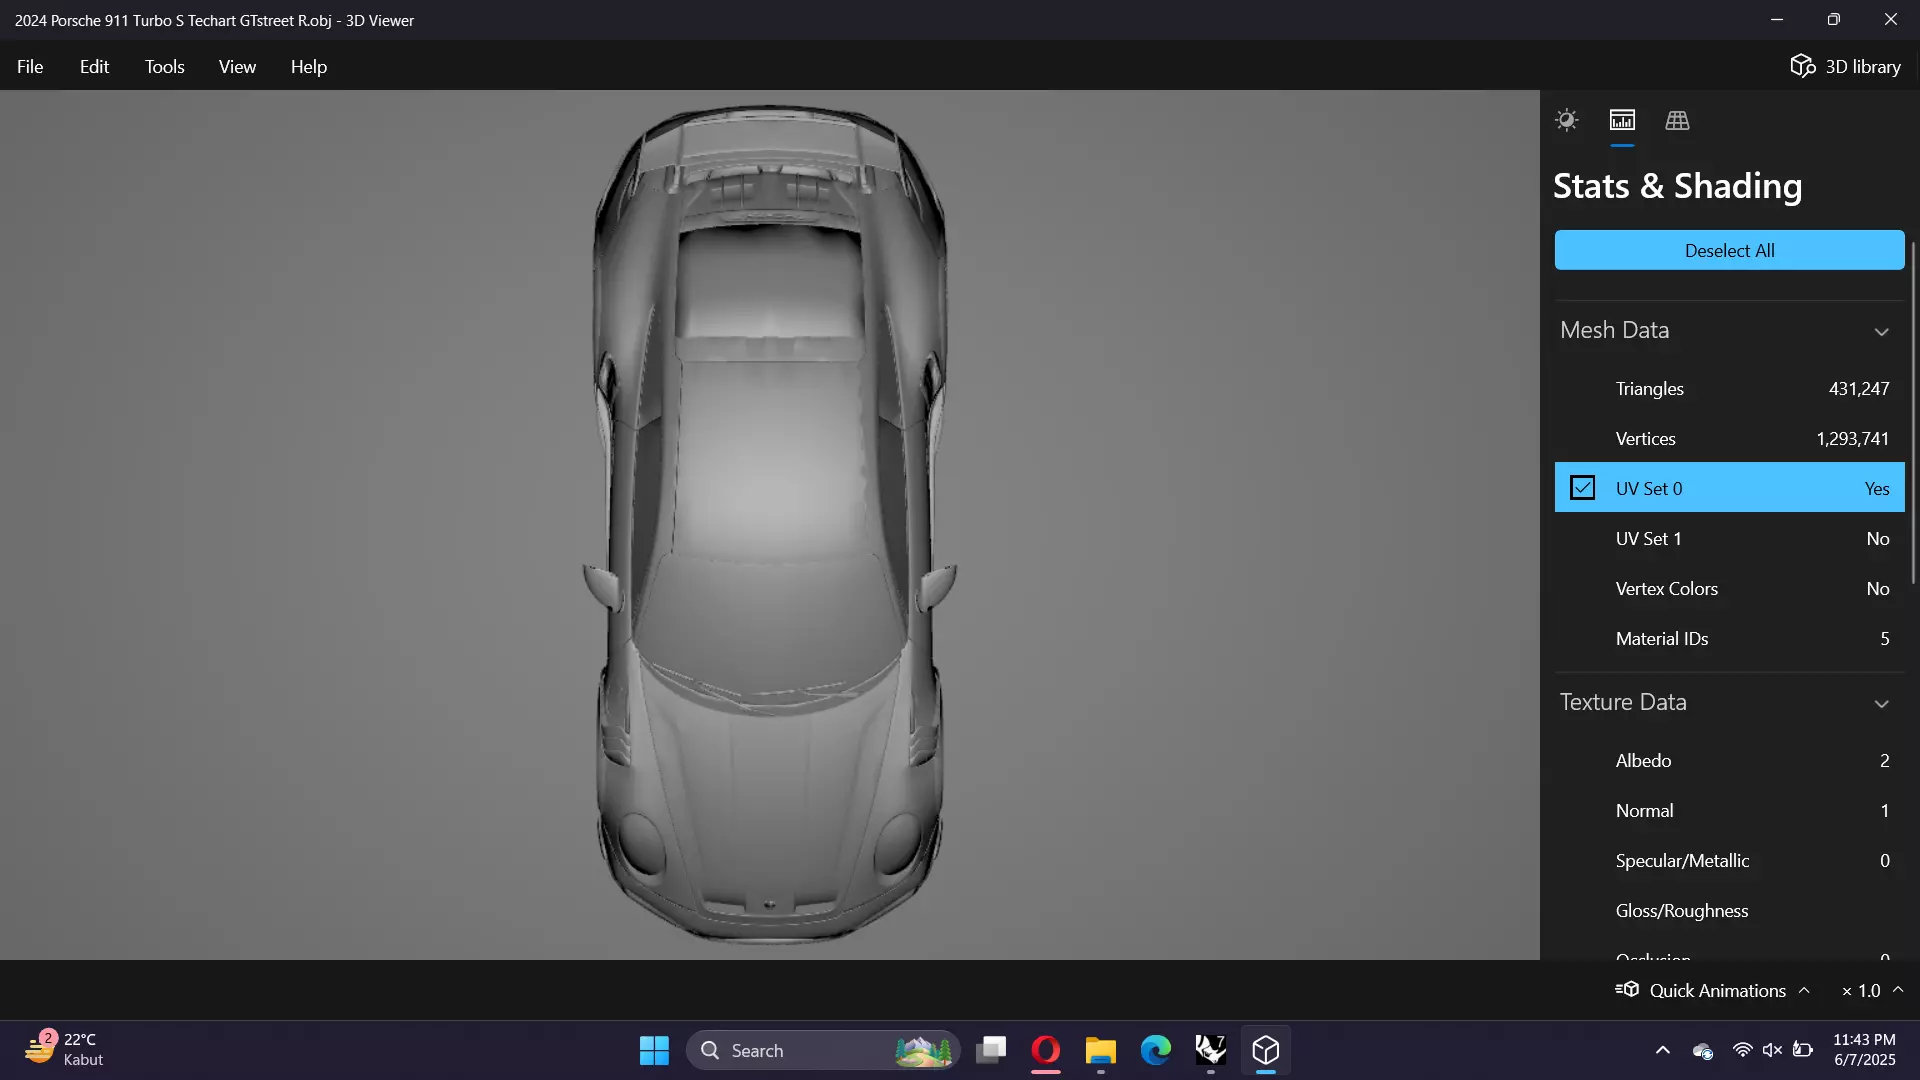The width and height of the screenshot is (1920, 1080).
Task: Open the 3D Viewer taskbar icon
Action: pyautogui.click(x=1266, y=1050)
